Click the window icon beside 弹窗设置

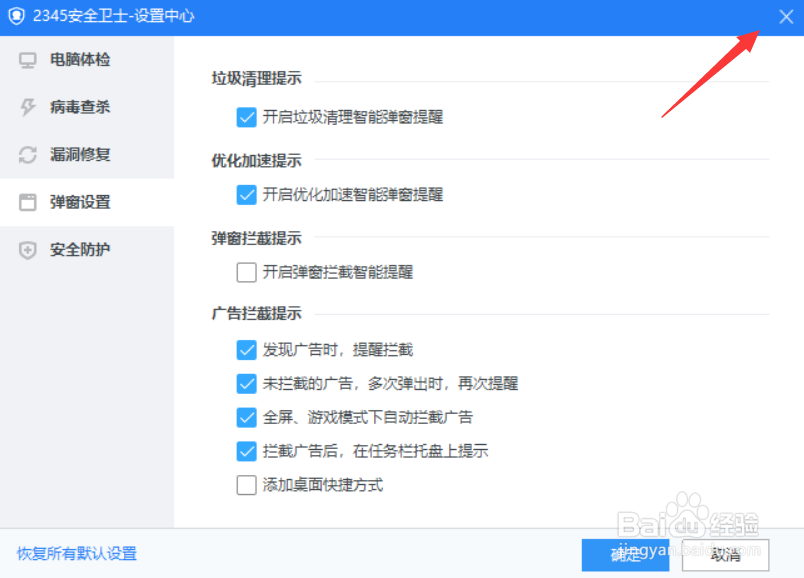pyautogui.click(x=28, y=202)
